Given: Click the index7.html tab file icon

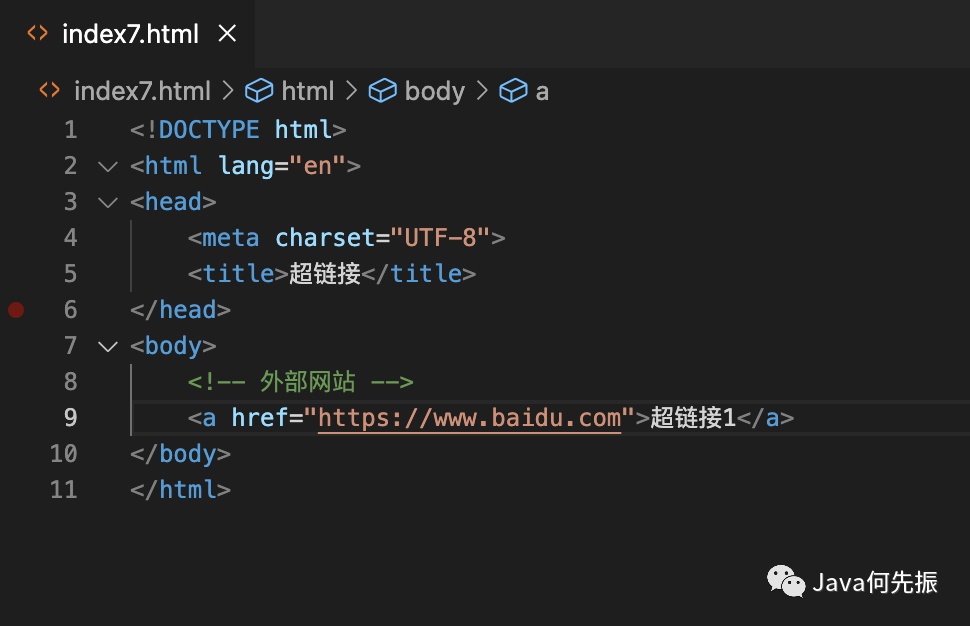Looking at the screenshot, I should (37, 33).
